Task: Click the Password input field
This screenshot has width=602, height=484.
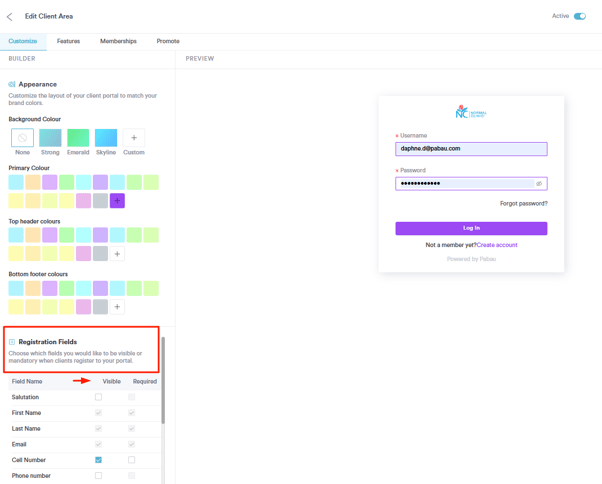Action: coord(471,183)
